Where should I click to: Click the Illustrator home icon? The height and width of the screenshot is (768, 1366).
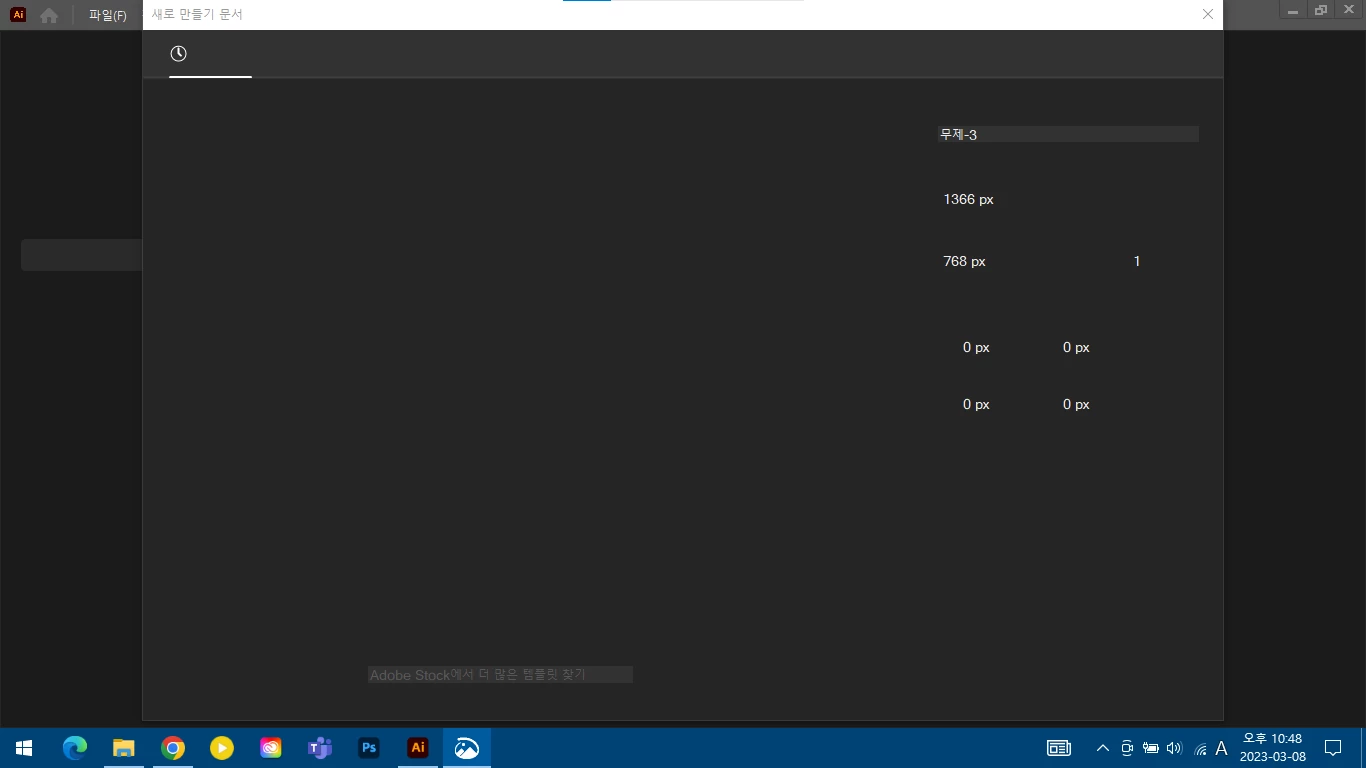49,15
